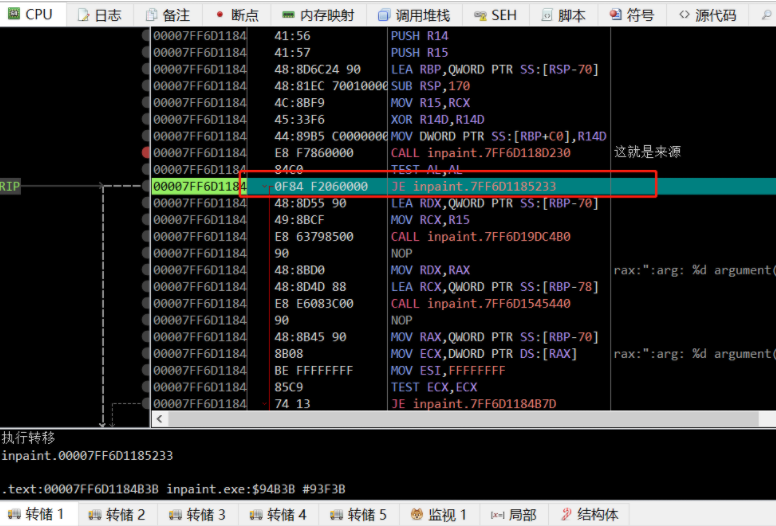The image size is (776, 526).
Task: Select the LEA RBP,QWORD PTR SS:[RSP-70] instruction
Action: (x=494, y=69)
